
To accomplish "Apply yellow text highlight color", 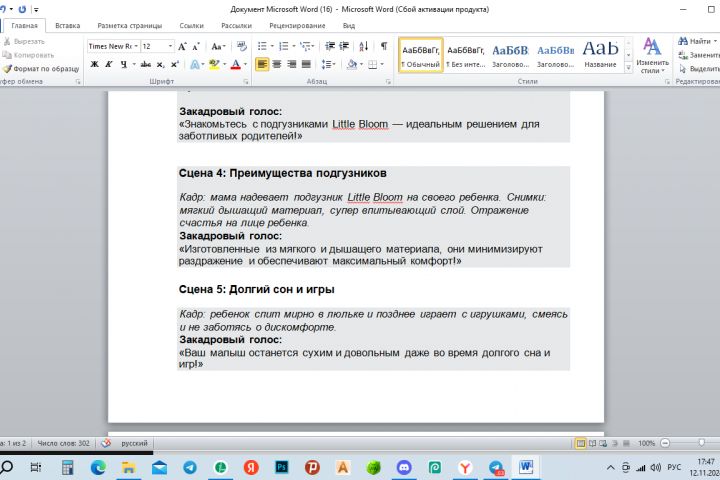I will click(x=214, y=64).
